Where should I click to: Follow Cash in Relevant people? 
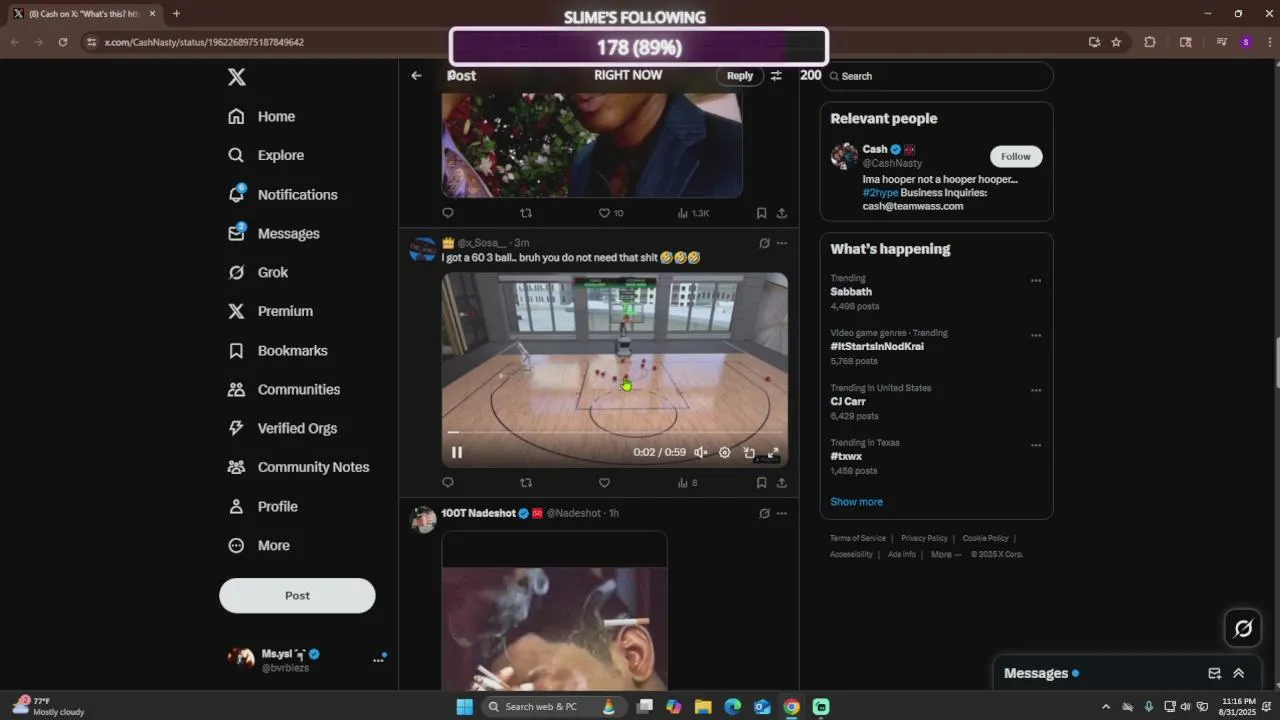[x=1016, y=156]
